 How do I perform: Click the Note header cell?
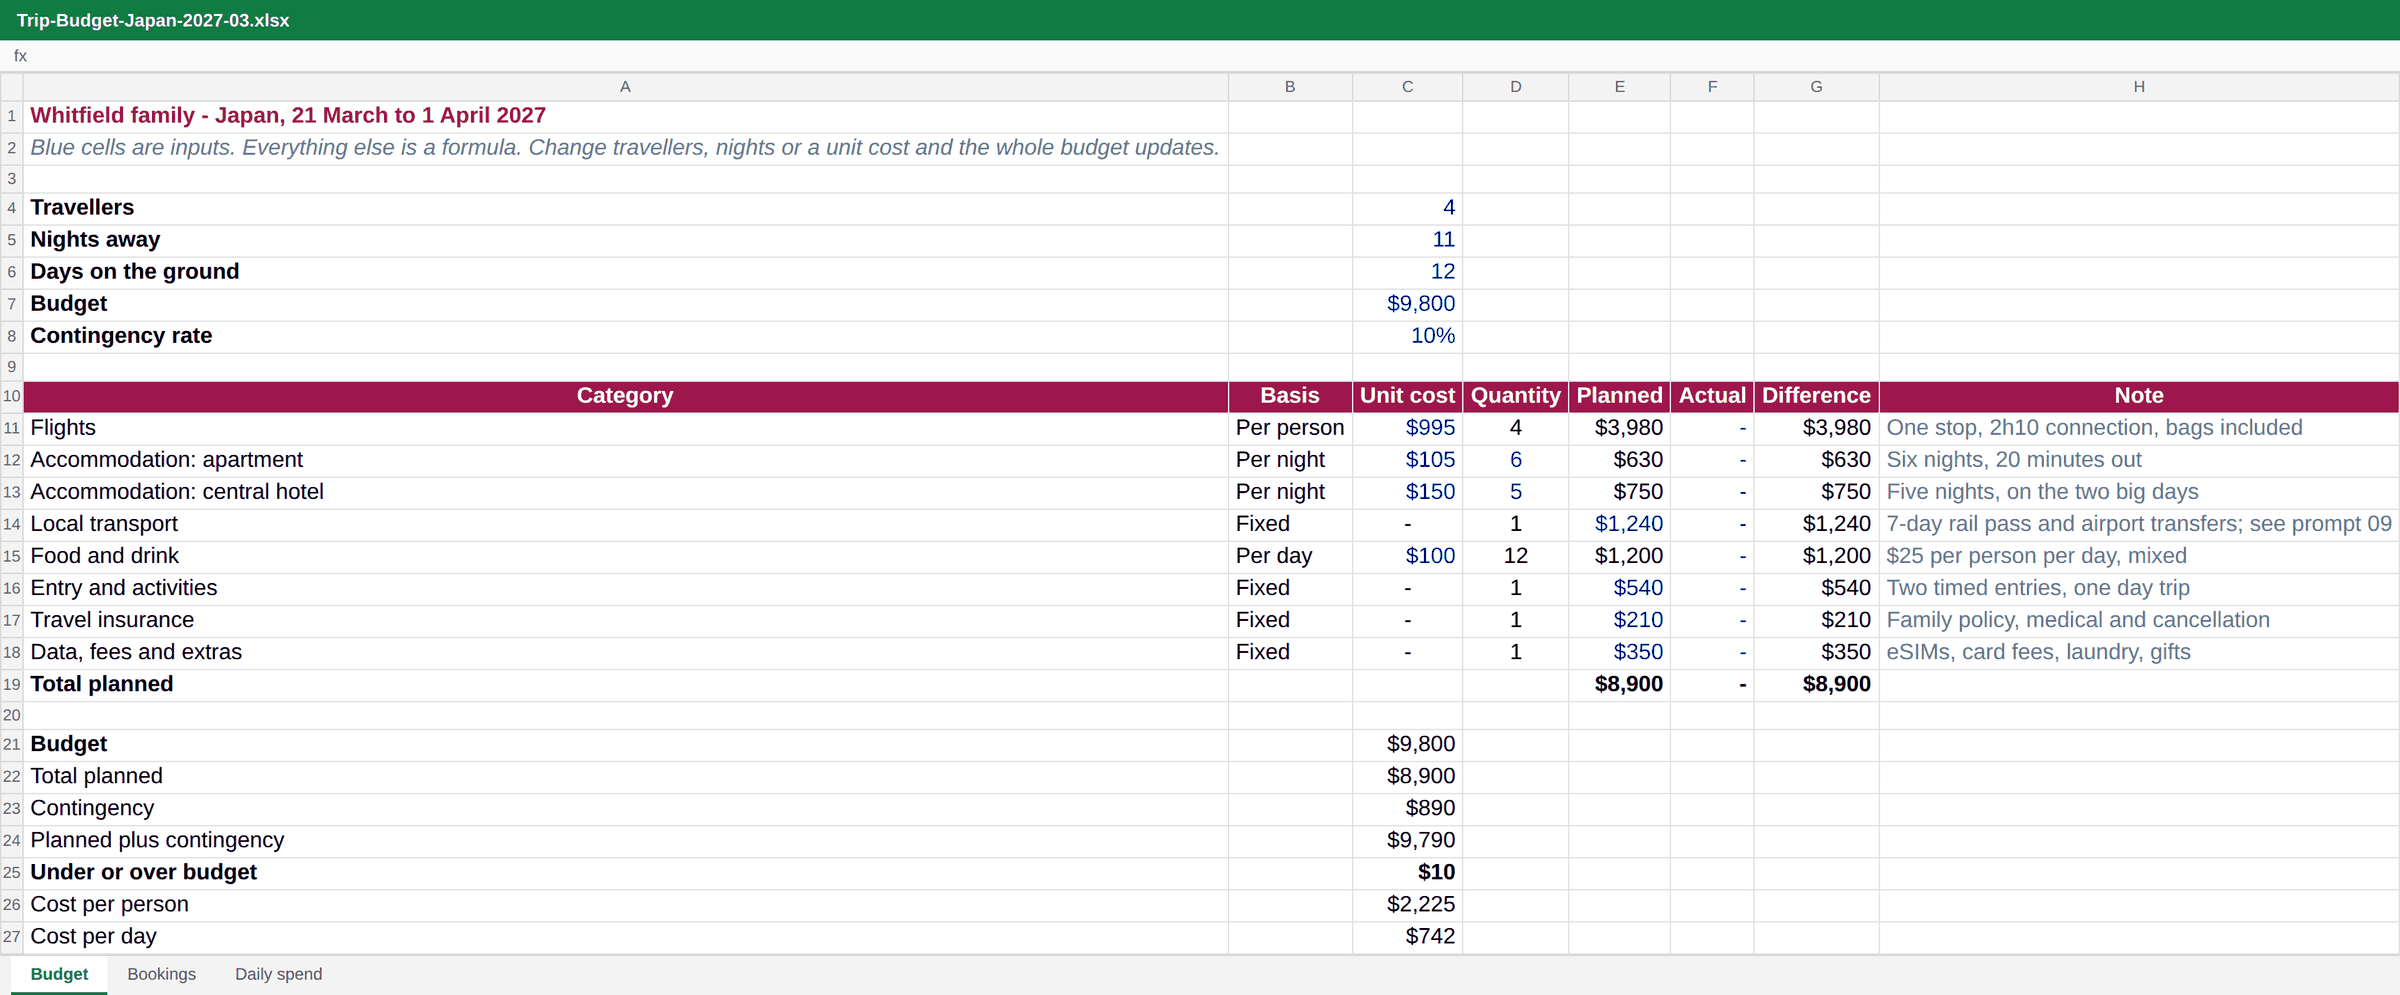click(2139, 396)
